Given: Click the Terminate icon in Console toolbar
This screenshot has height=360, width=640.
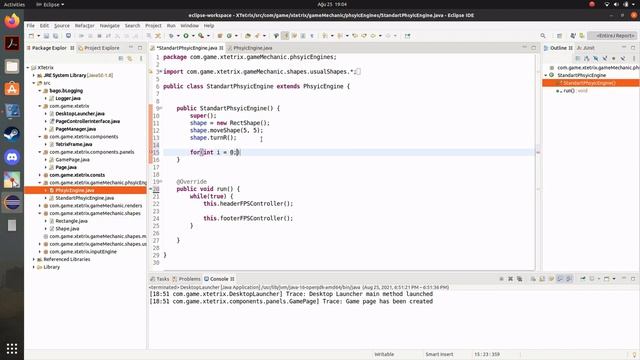Looking at the screenshot, I should (501, 279).
